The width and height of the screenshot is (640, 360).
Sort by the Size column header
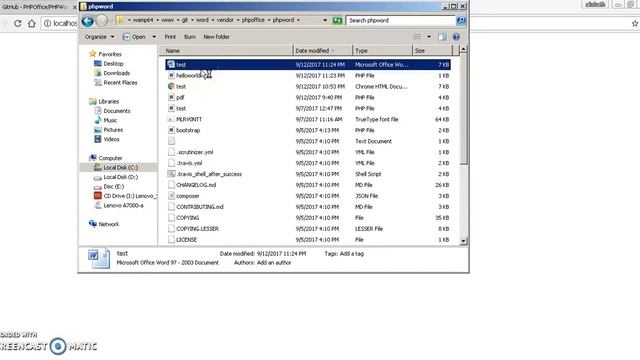click(433, 51)
